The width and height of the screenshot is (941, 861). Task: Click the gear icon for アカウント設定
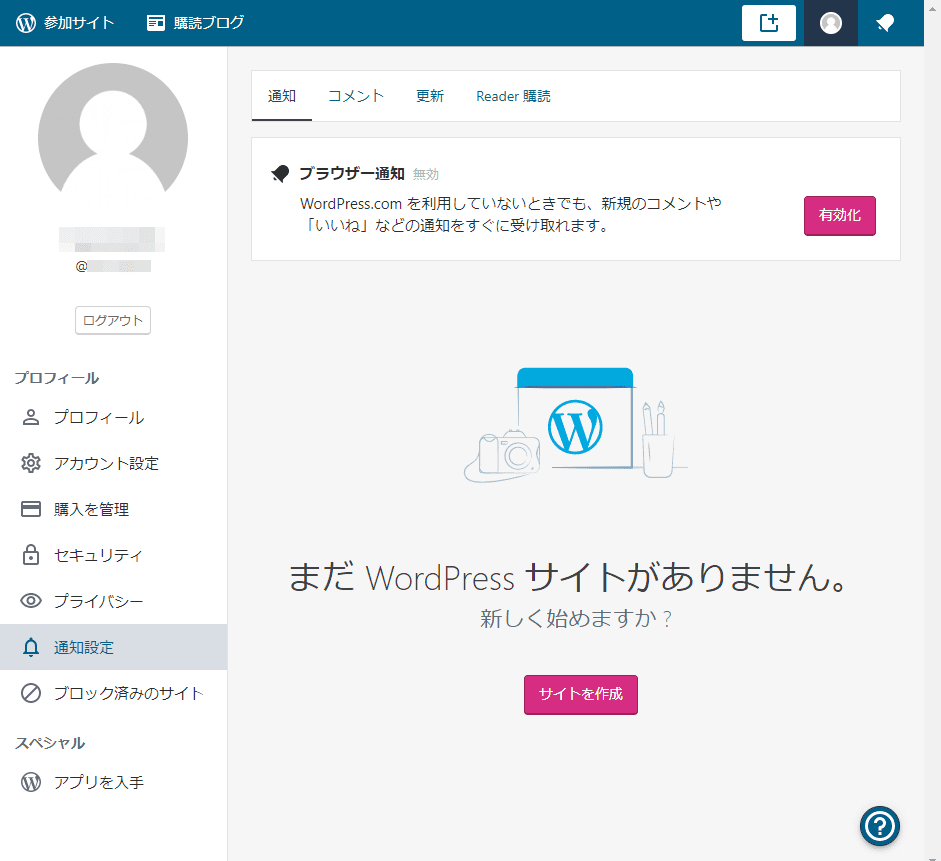tap(31, 463)
